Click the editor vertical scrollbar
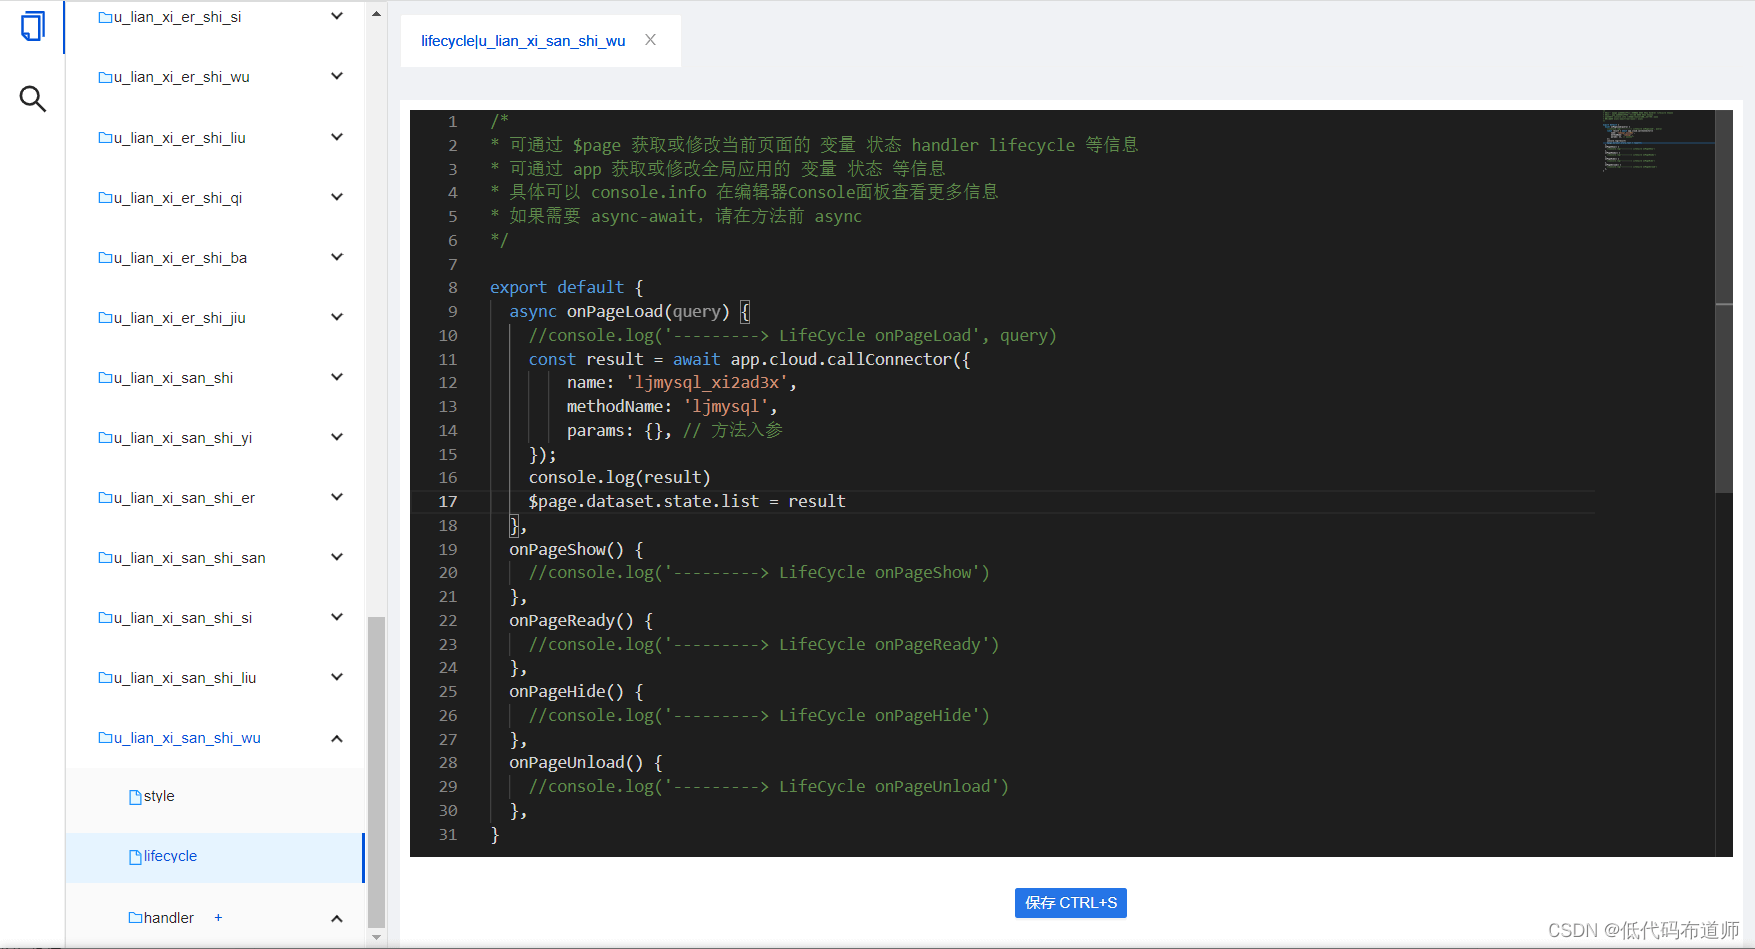Viewport: 1755px width, 949px height. pos(1724,302)
